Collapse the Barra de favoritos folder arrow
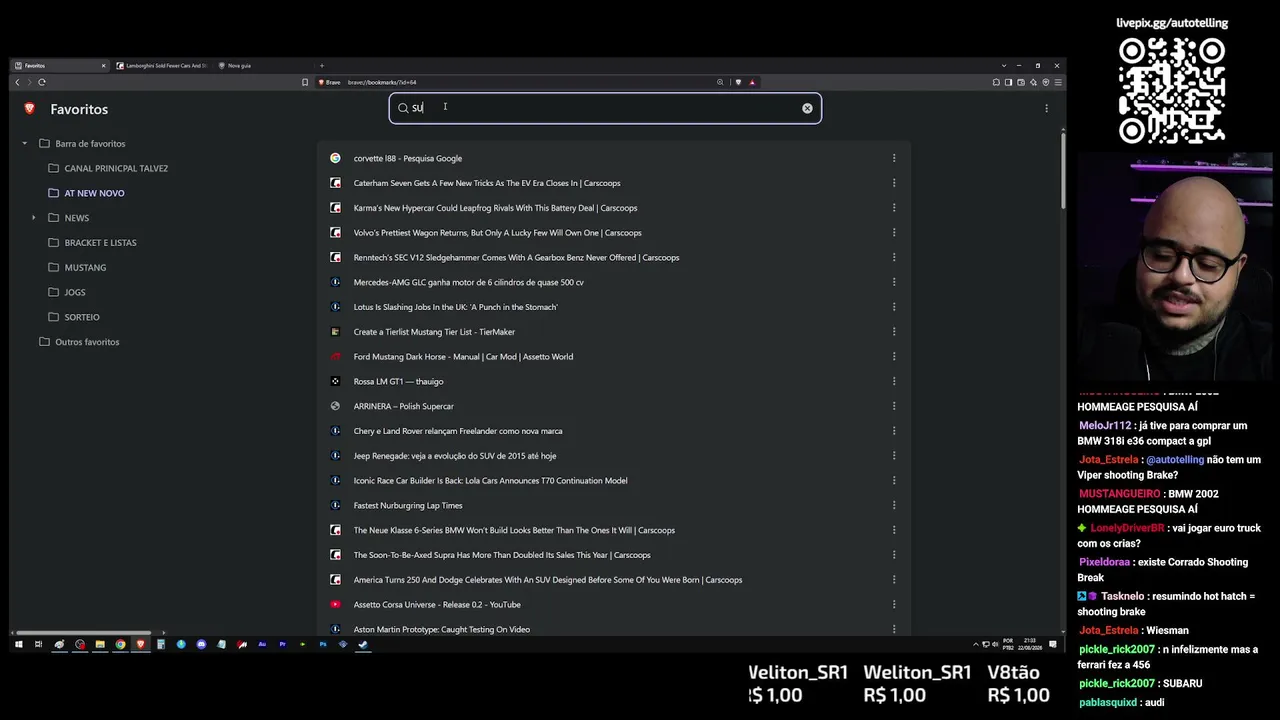 coord(25,144)
